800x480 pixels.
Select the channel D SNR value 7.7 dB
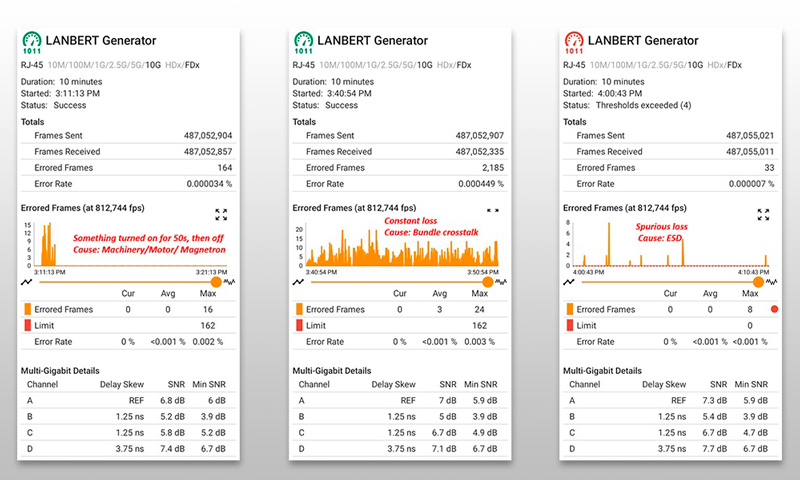coord(715,449)
